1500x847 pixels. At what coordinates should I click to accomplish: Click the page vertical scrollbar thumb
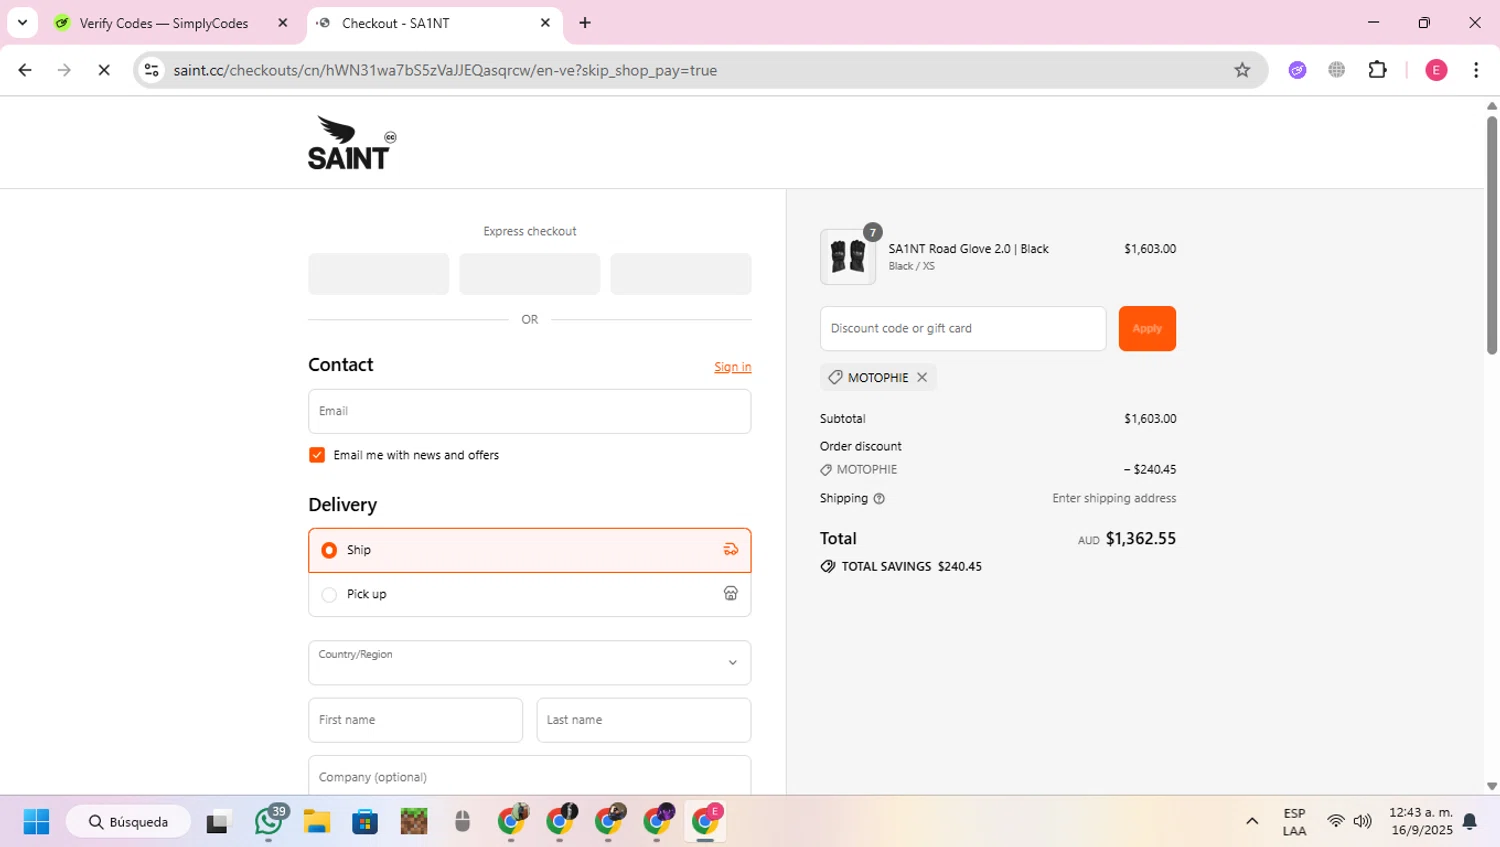click(1491, 235)
